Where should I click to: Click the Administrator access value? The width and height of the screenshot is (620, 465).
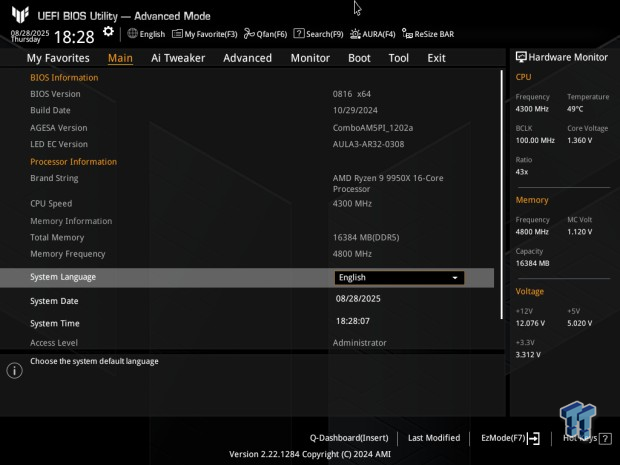tap(359, 343)
